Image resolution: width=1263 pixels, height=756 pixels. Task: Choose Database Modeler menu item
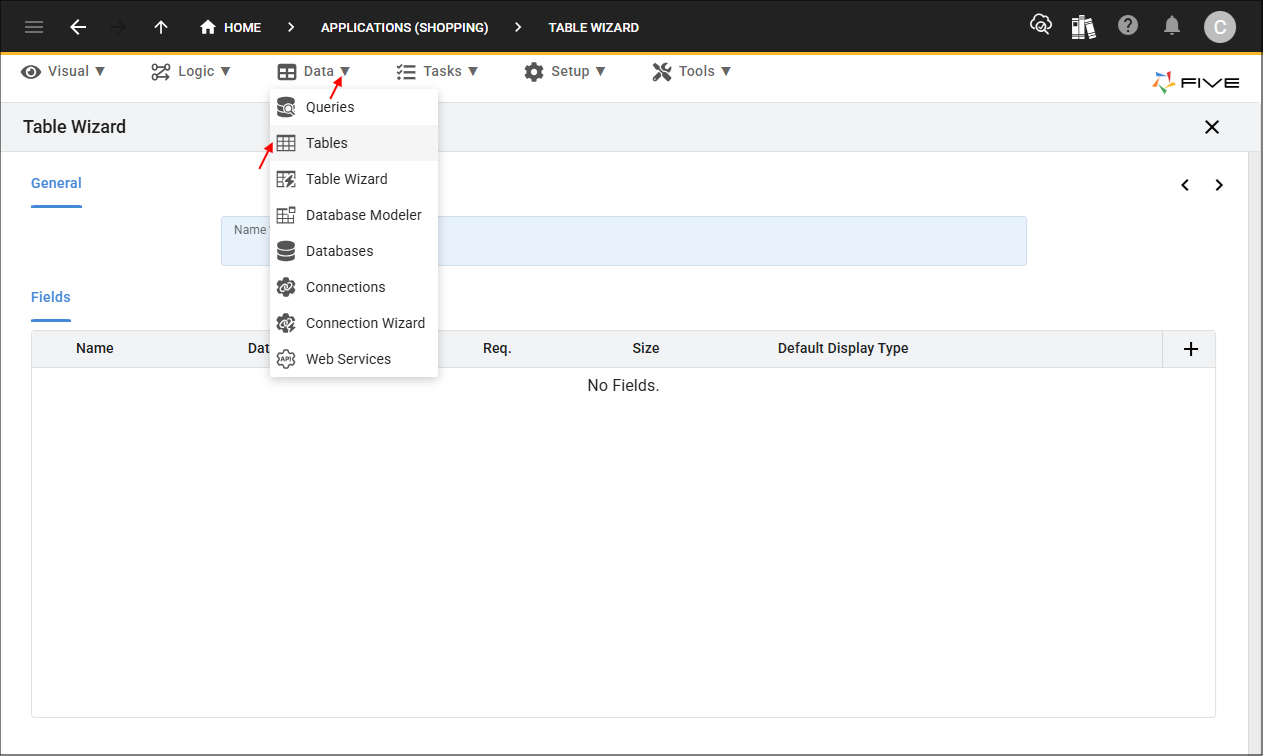tap(363, 215)
